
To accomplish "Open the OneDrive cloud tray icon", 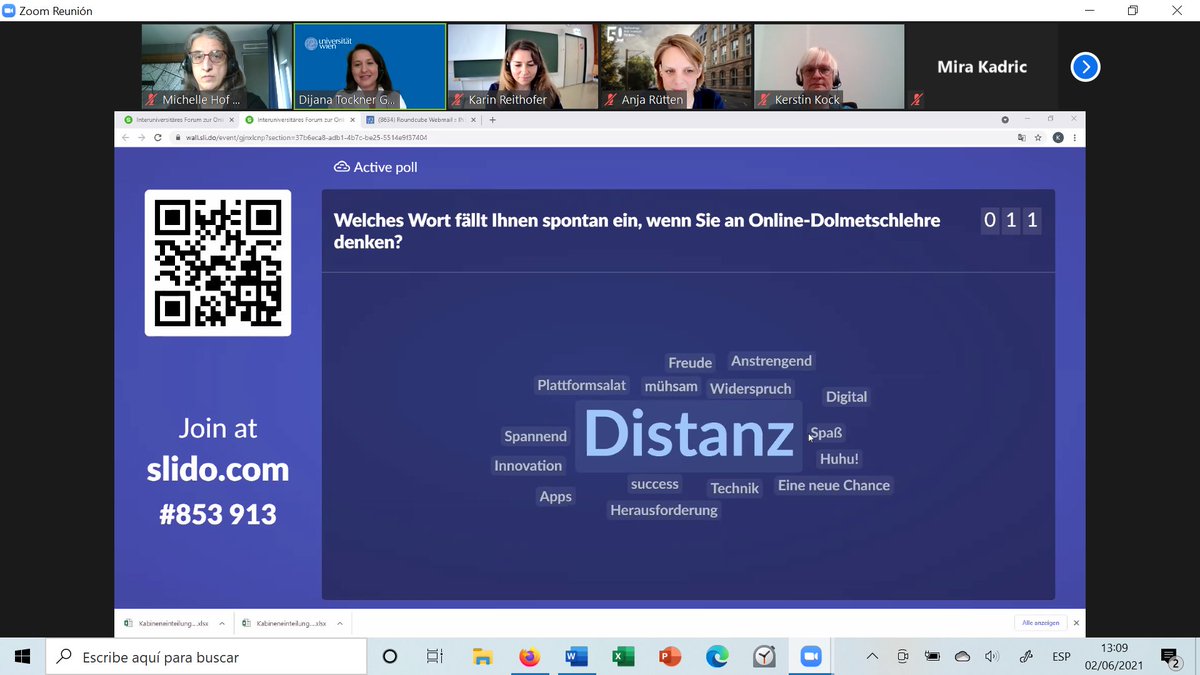I will pyautogui.click(x=962, y=657).
